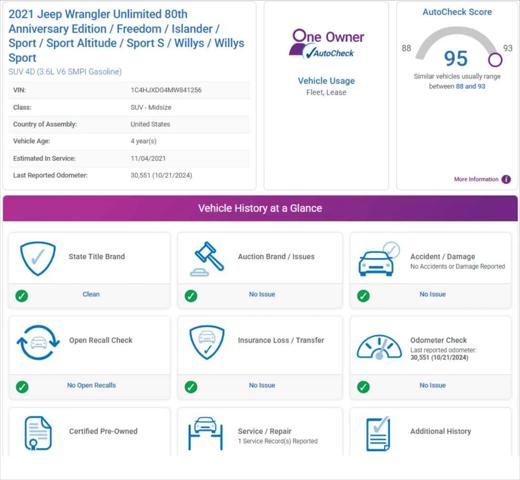The height and width of the screenshot is (480, 520).
Task: Click the 88 and 93 range link text
Action: 470,86
